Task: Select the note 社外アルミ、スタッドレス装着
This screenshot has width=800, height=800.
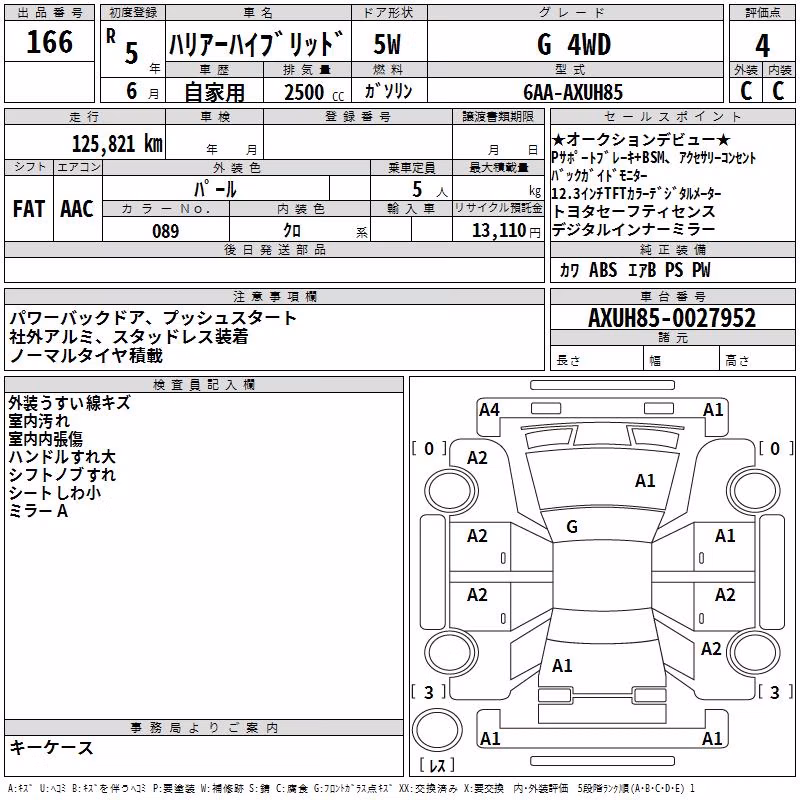Action: click(129, 337)
